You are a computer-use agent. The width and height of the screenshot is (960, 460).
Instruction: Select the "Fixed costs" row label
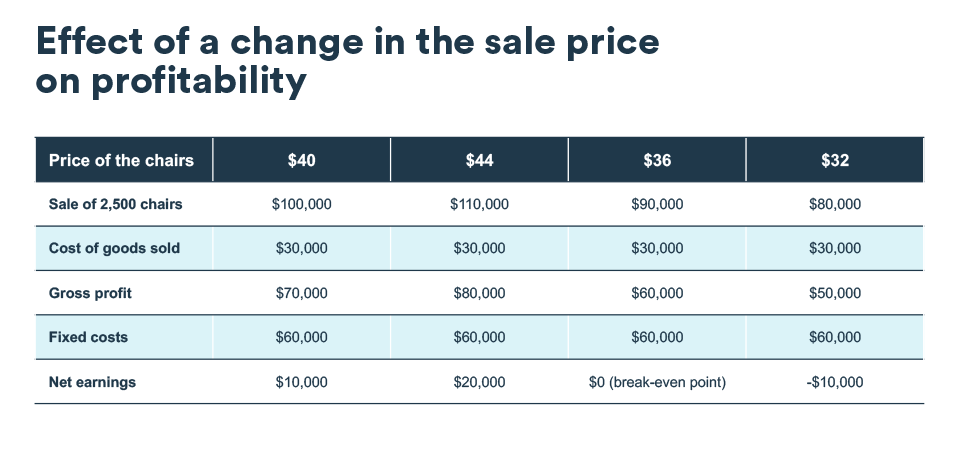88,338
